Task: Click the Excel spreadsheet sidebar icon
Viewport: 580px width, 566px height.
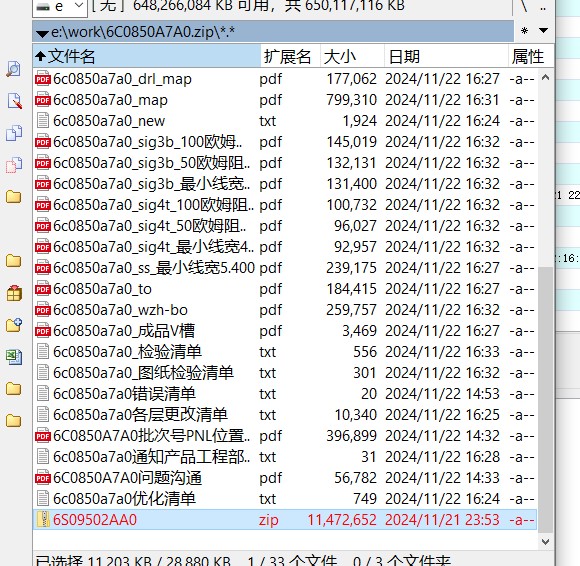Action: (x=14, y=357)
